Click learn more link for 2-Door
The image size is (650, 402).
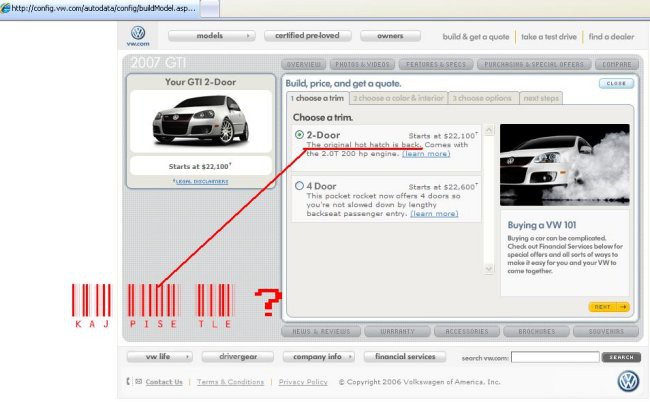tap(426, 154)
